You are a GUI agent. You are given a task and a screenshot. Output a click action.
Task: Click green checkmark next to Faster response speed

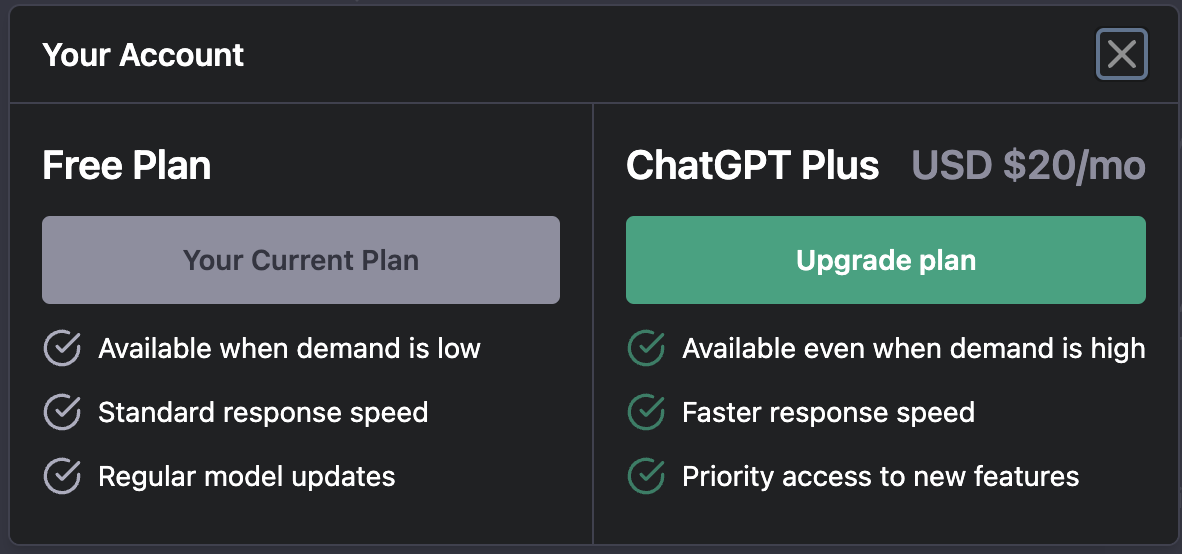pos(646,412)
